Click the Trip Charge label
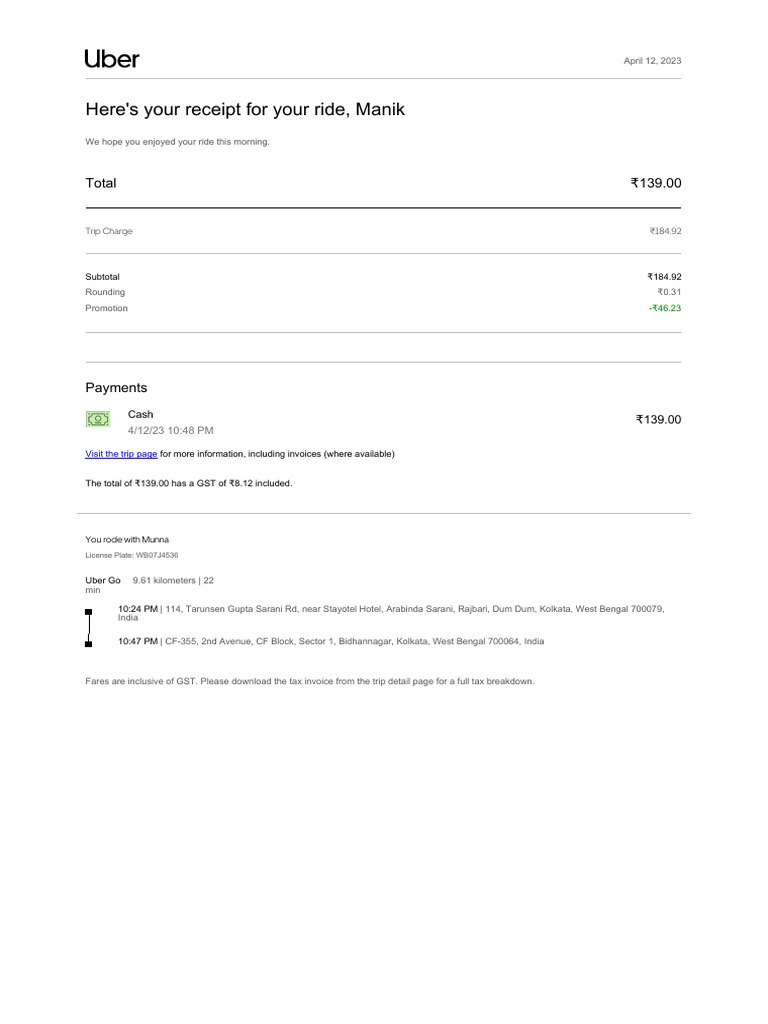Viewport: 768px width, 1024px height. coord(109,231)
